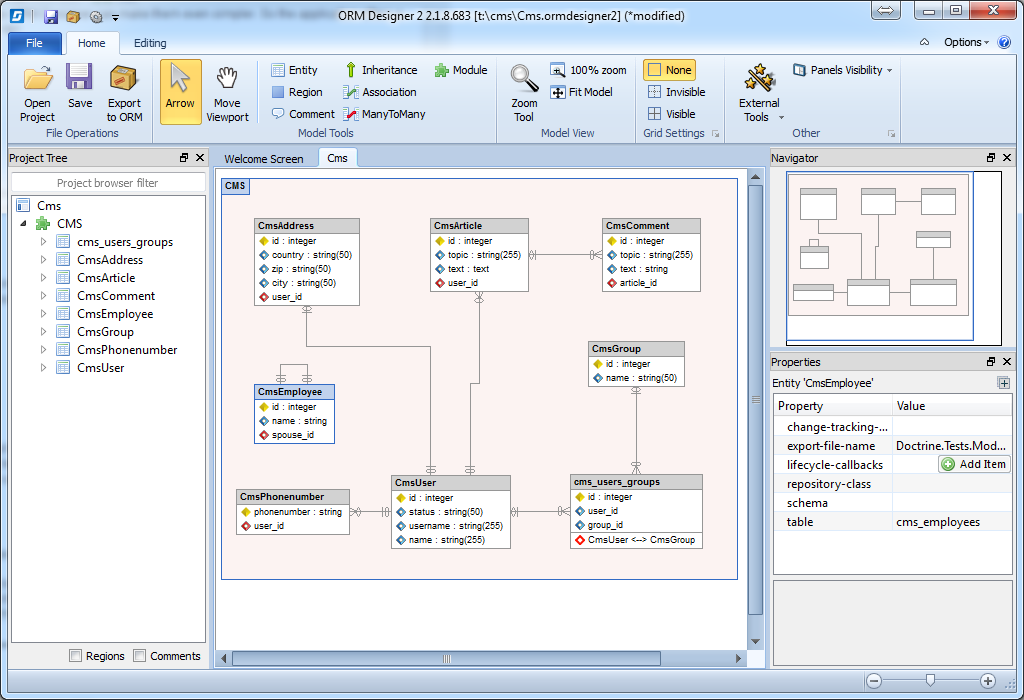Select CmsPhonenumber in the project tree
The image size is (1024, 700).
[127, 349]
